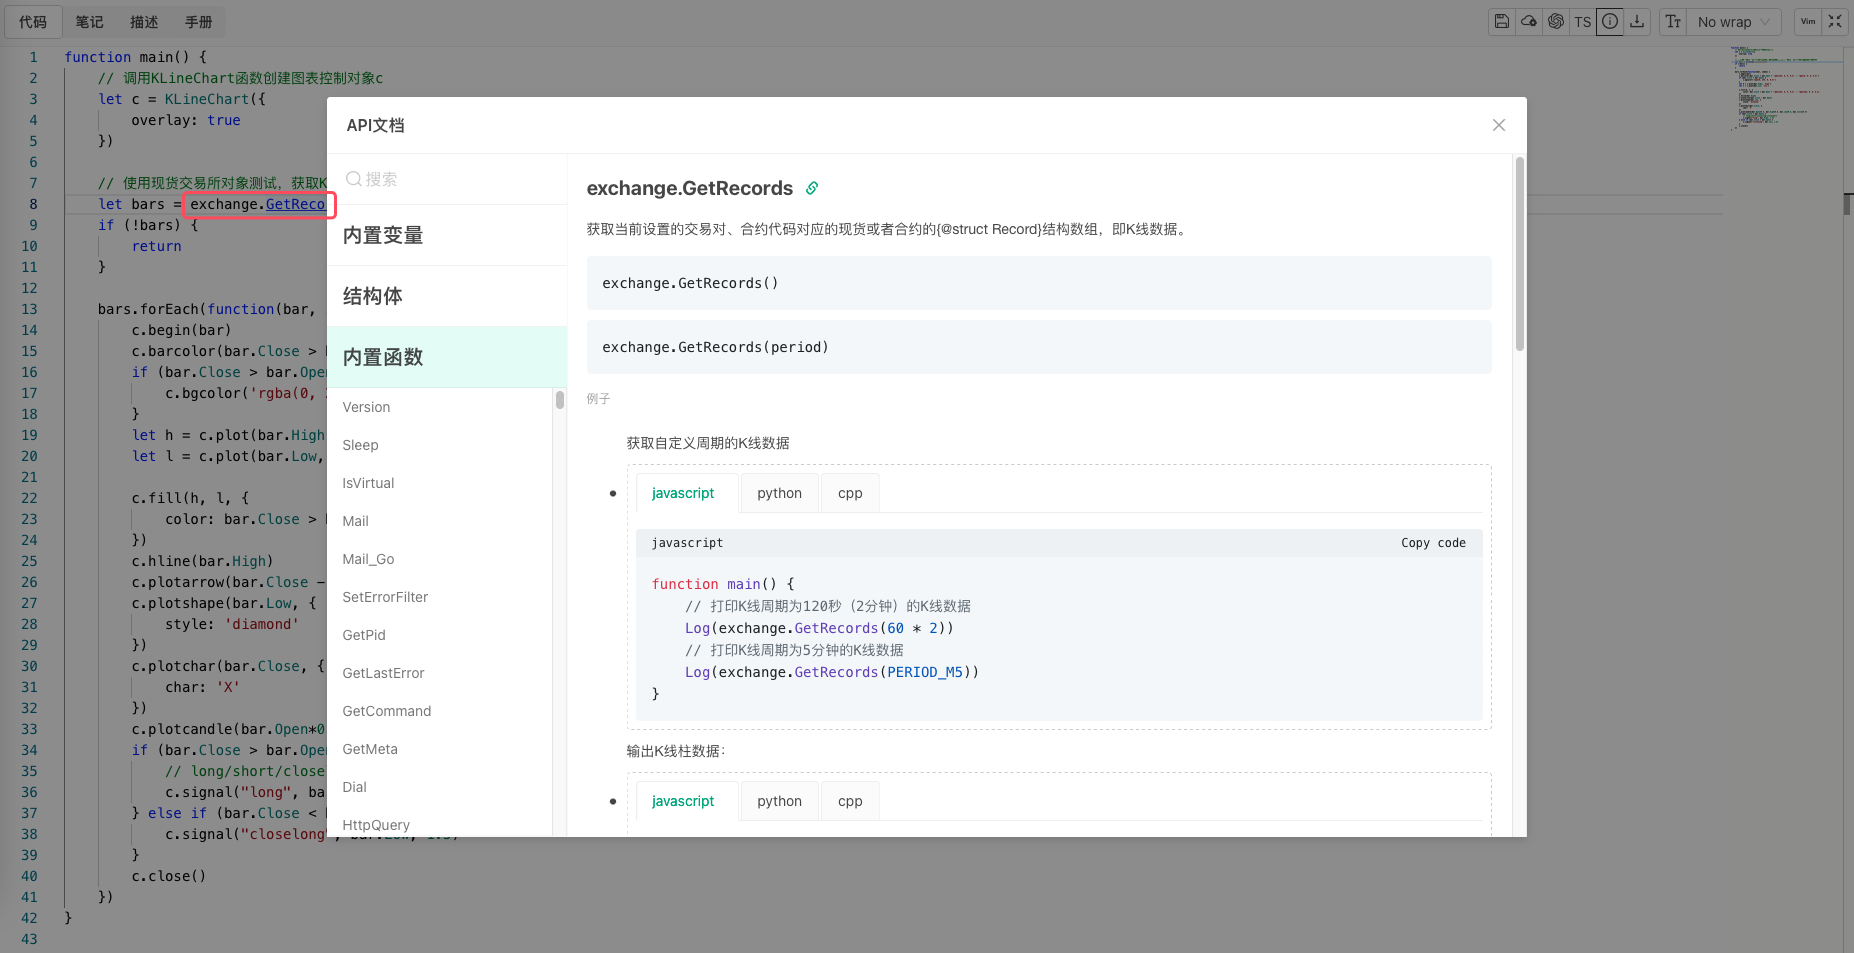This screenshot has width=1854, height=953.
Task: Toggle the TS TypeScript mode button
Action: click(1582, 21)
